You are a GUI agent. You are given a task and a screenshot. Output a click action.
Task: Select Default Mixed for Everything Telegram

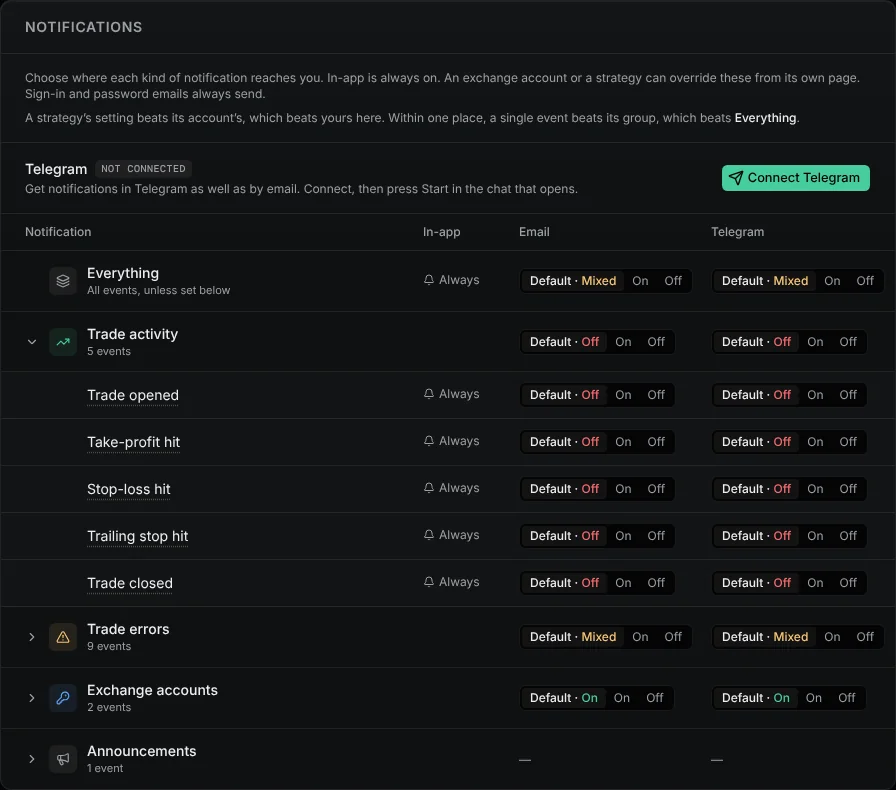(765, 281)
